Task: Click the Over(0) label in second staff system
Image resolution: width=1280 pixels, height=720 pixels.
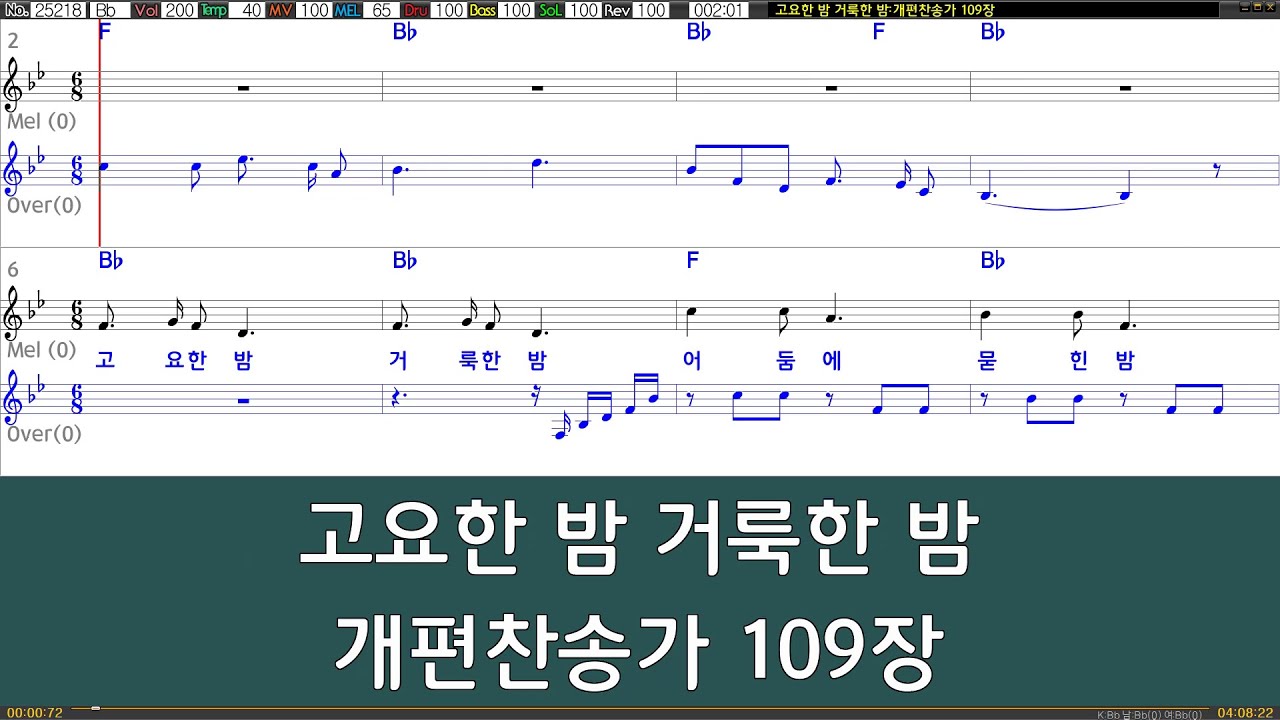Action: 44,433
